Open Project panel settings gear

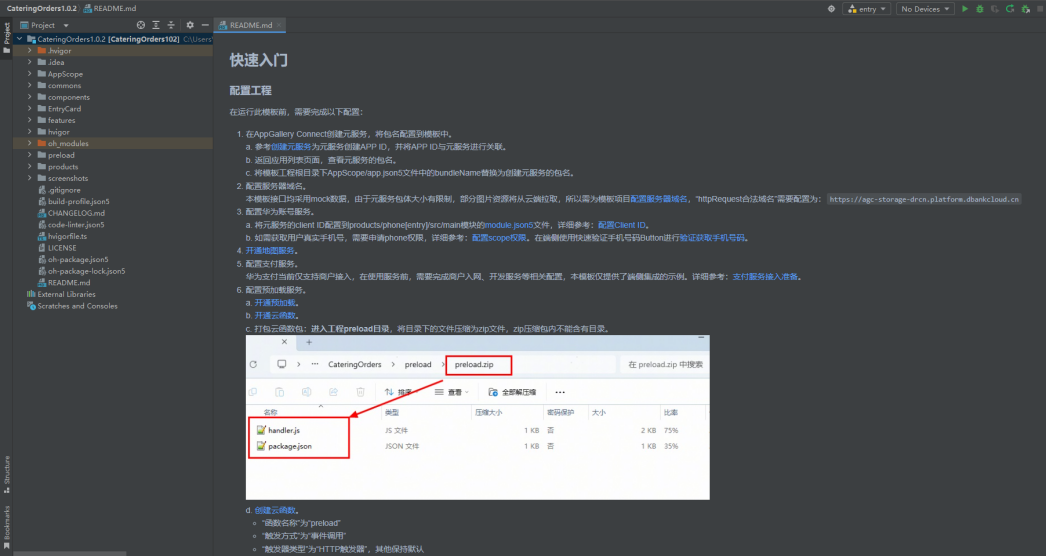pyautogui.click(x=190, y=24)
